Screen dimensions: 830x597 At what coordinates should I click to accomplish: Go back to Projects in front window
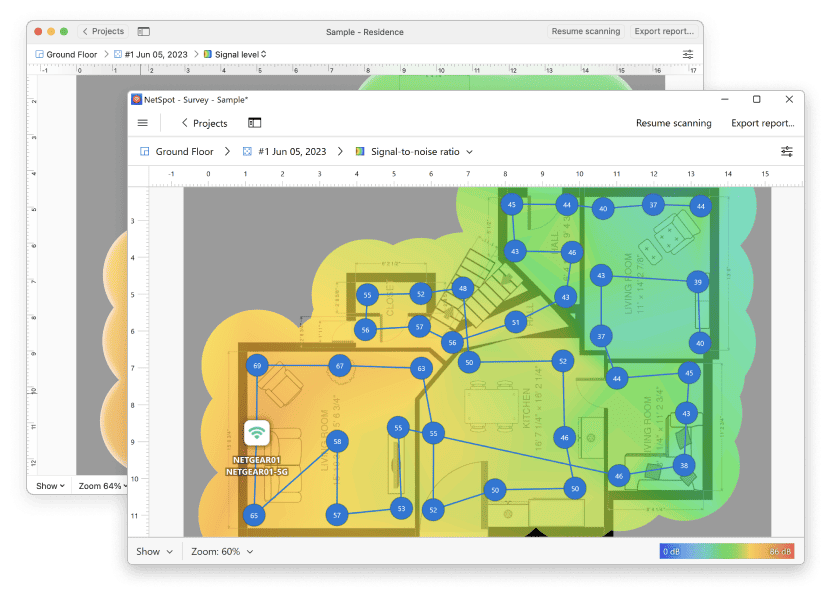[204, 123]
